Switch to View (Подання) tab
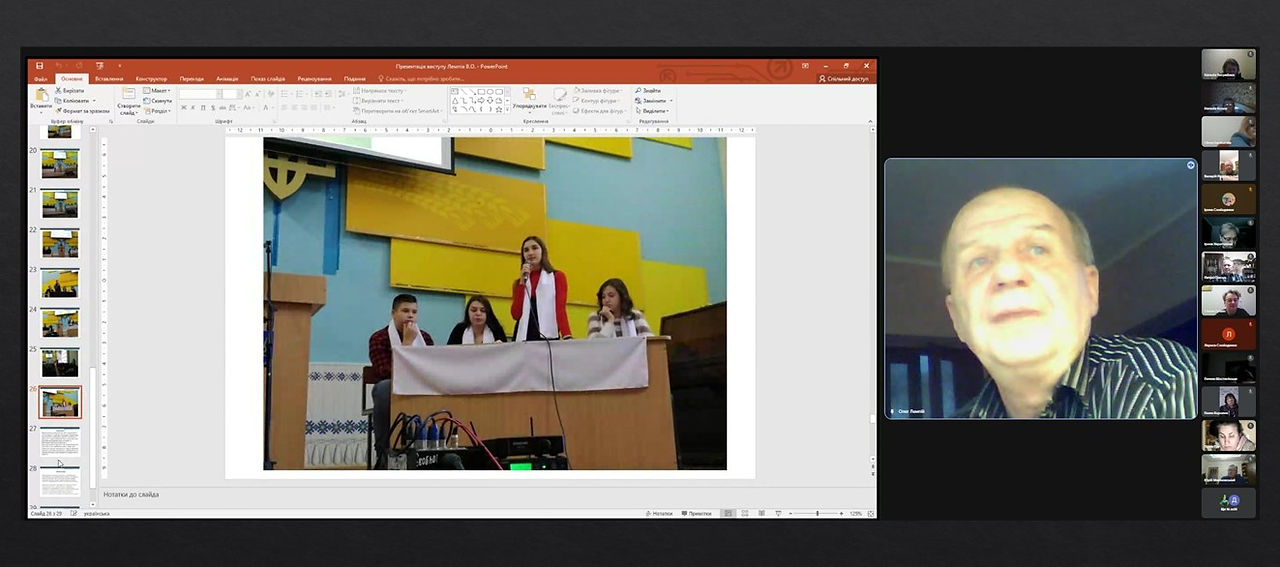This screenshot has height=567, width=1280. pyautogui.click(x=354, y=79)
